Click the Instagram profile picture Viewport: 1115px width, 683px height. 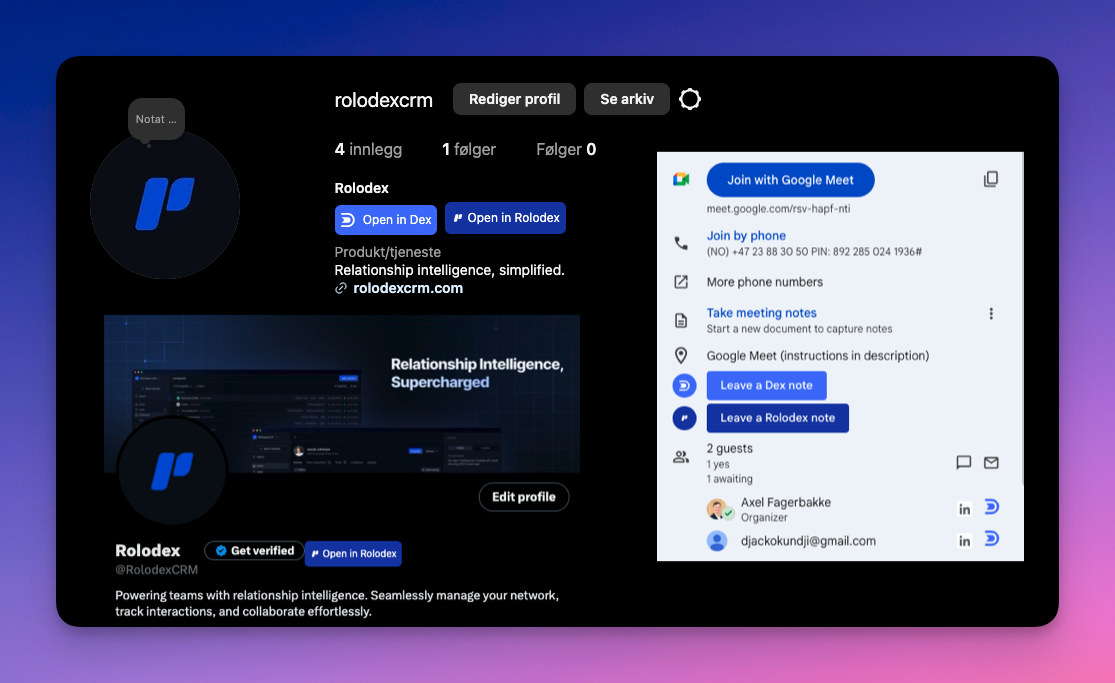point(165,205)
